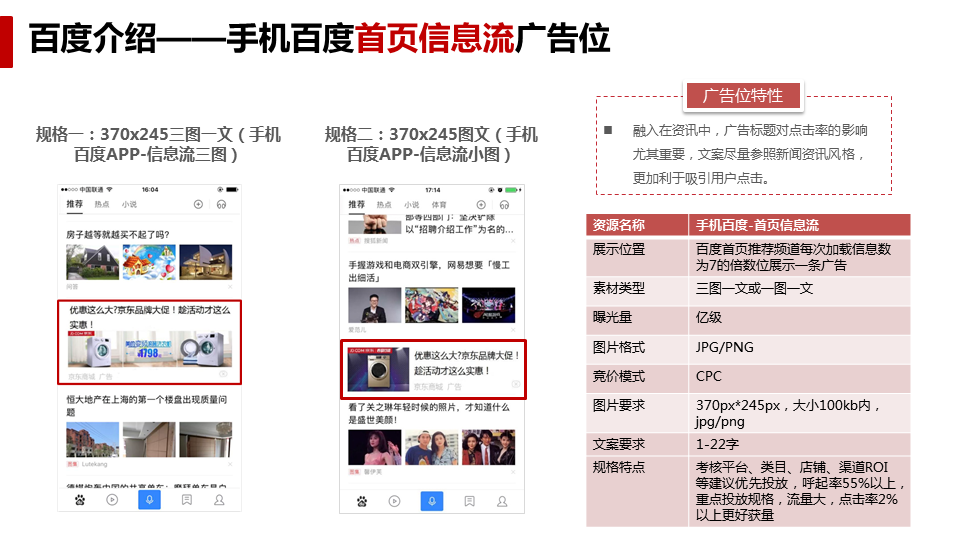The height and width of the screenshot is (540, 960).
Task: Switch to 小说 tab in the 17:14 phone
Action: click(x=412, y=205)
